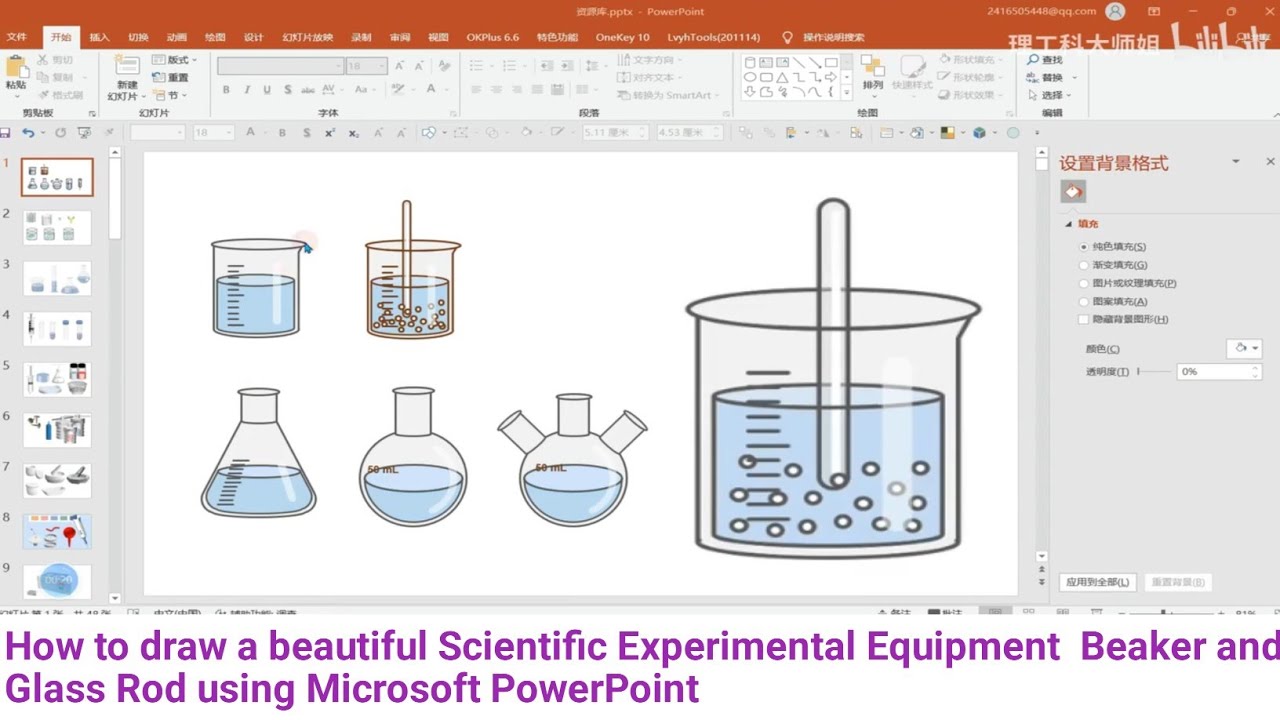
Task: Select slide 8 thumbnail
Action: (x=57, y=532)
